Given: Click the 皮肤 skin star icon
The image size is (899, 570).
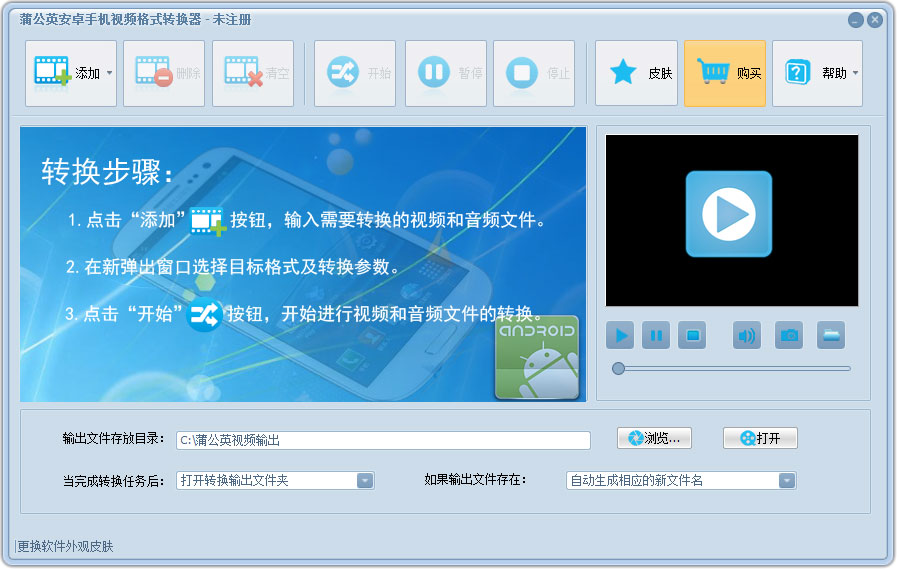Looking at the screenshot, I should [624, 73].
